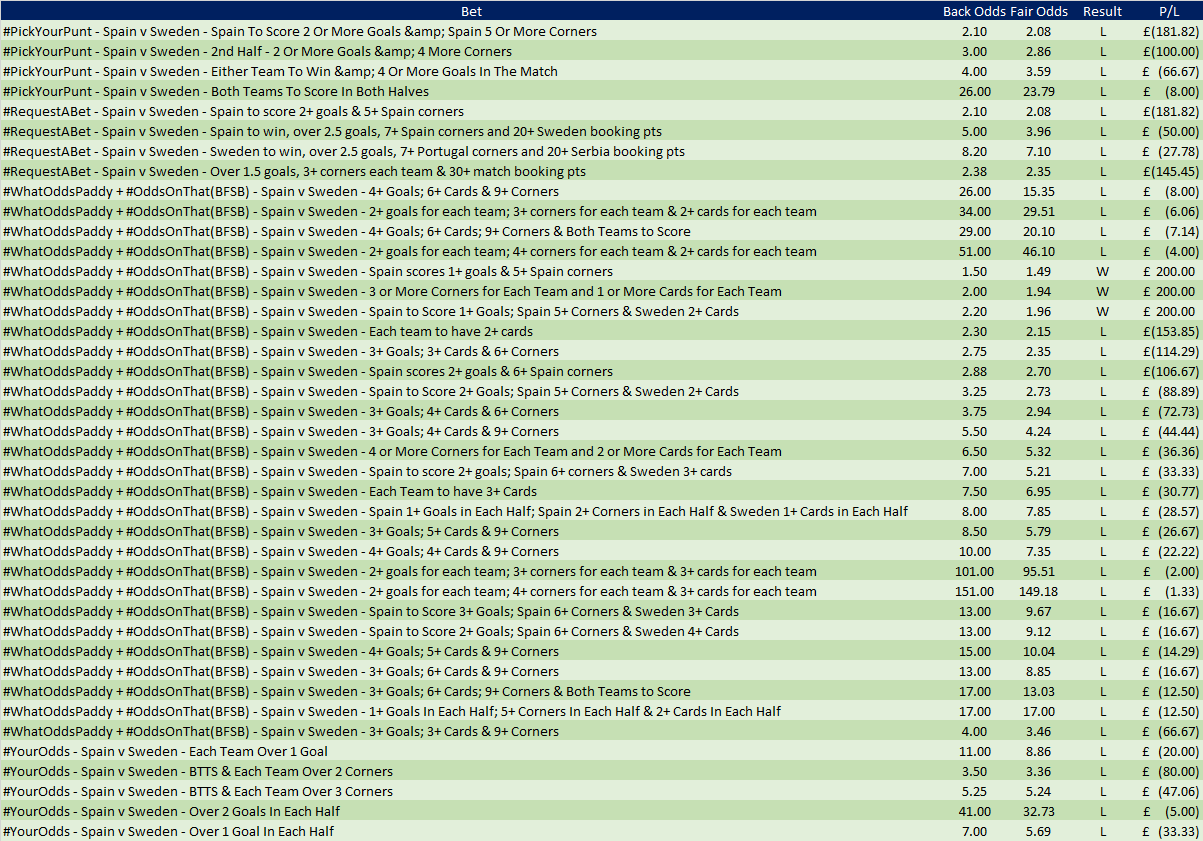This screenshot has width=1203, height=841.
Task: Click the 'Over 2 Goals In Each Half' bet
Action: [172, 811]
